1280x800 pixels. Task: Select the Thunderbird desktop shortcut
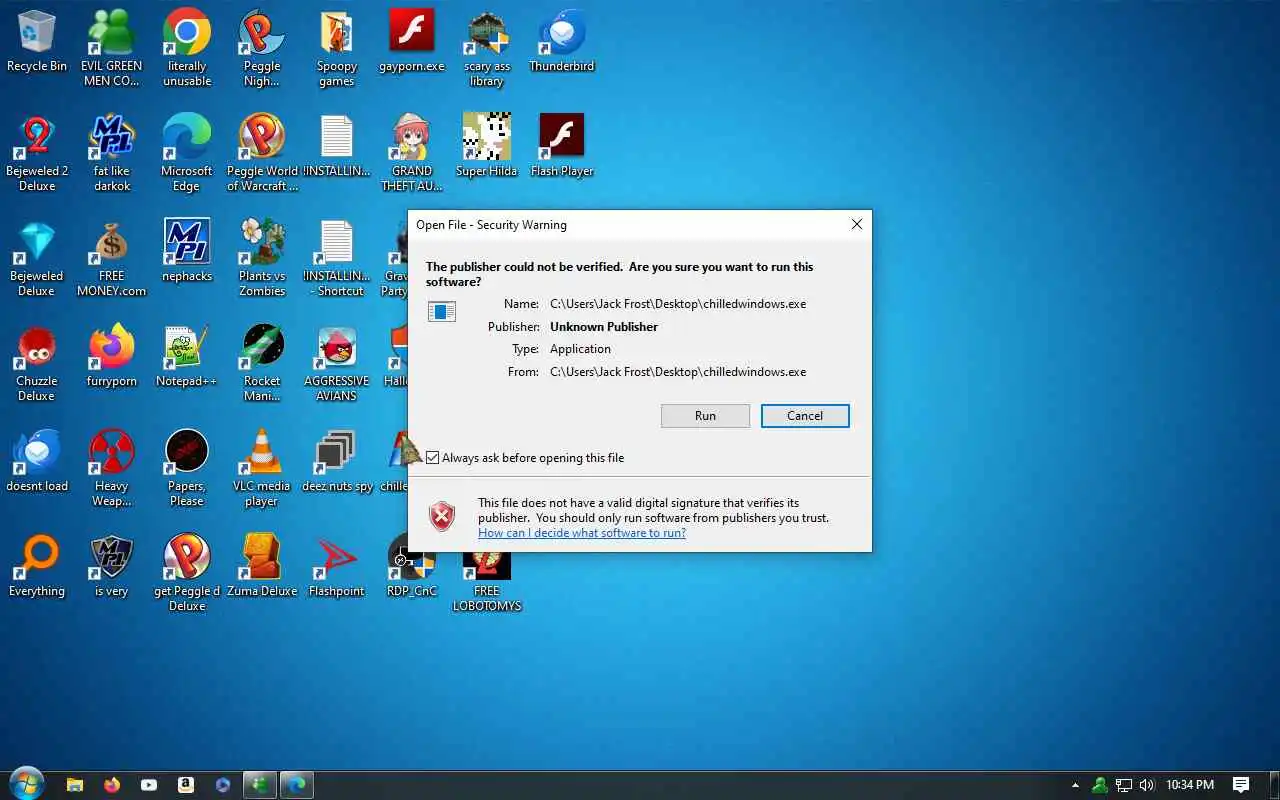click(562, 42)
